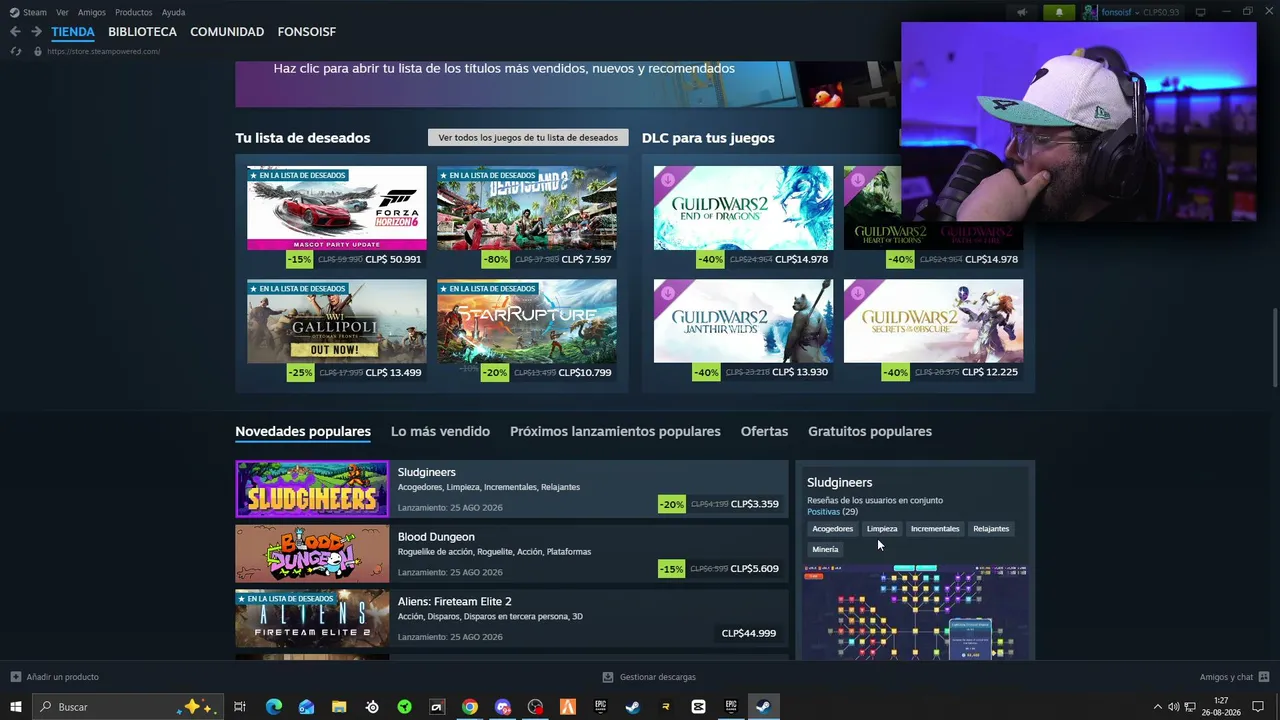Open the Forza Horizon 6 wishlist thumbnail

coord(337,208)
